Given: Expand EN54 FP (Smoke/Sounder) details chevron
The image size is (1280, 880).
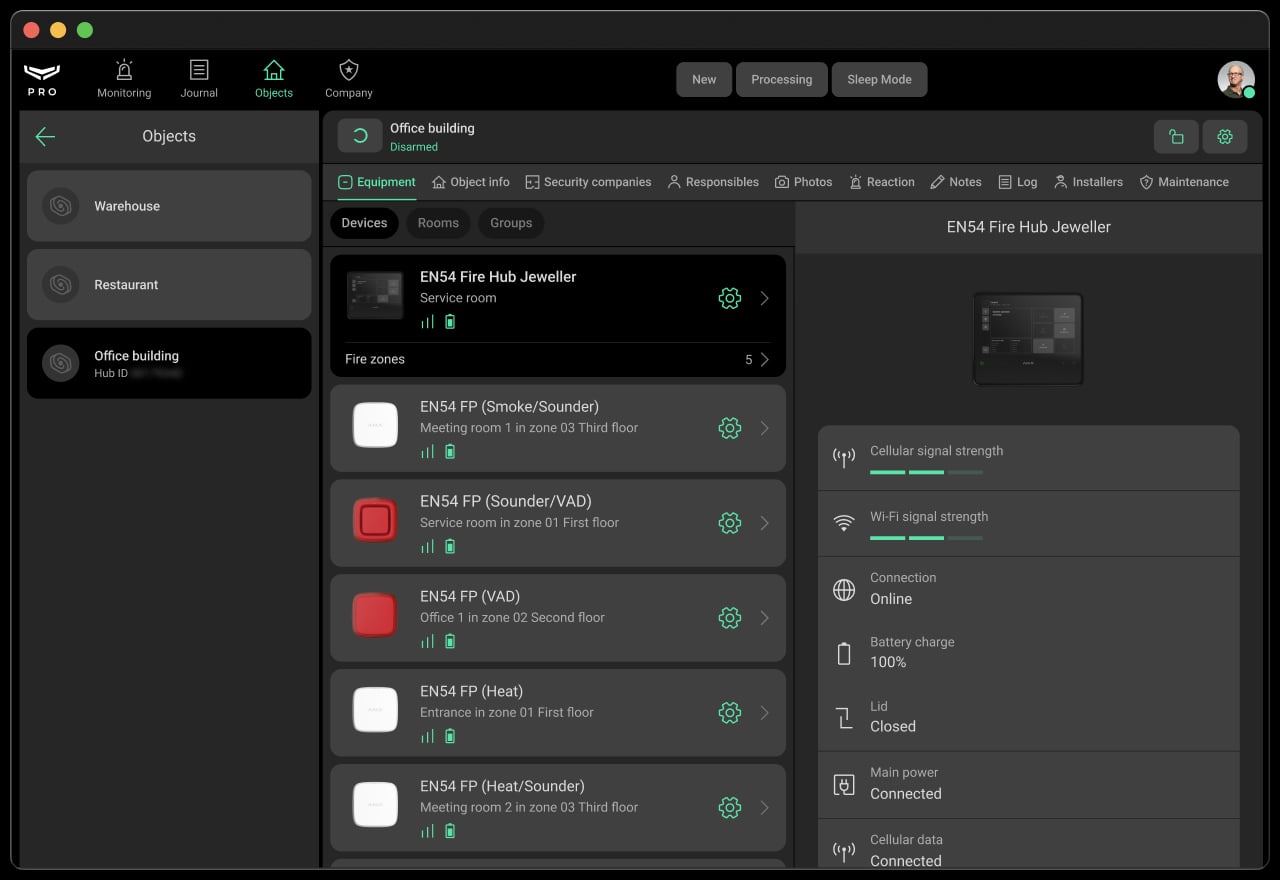Looking at the screenshot, I should pos(765,428).
